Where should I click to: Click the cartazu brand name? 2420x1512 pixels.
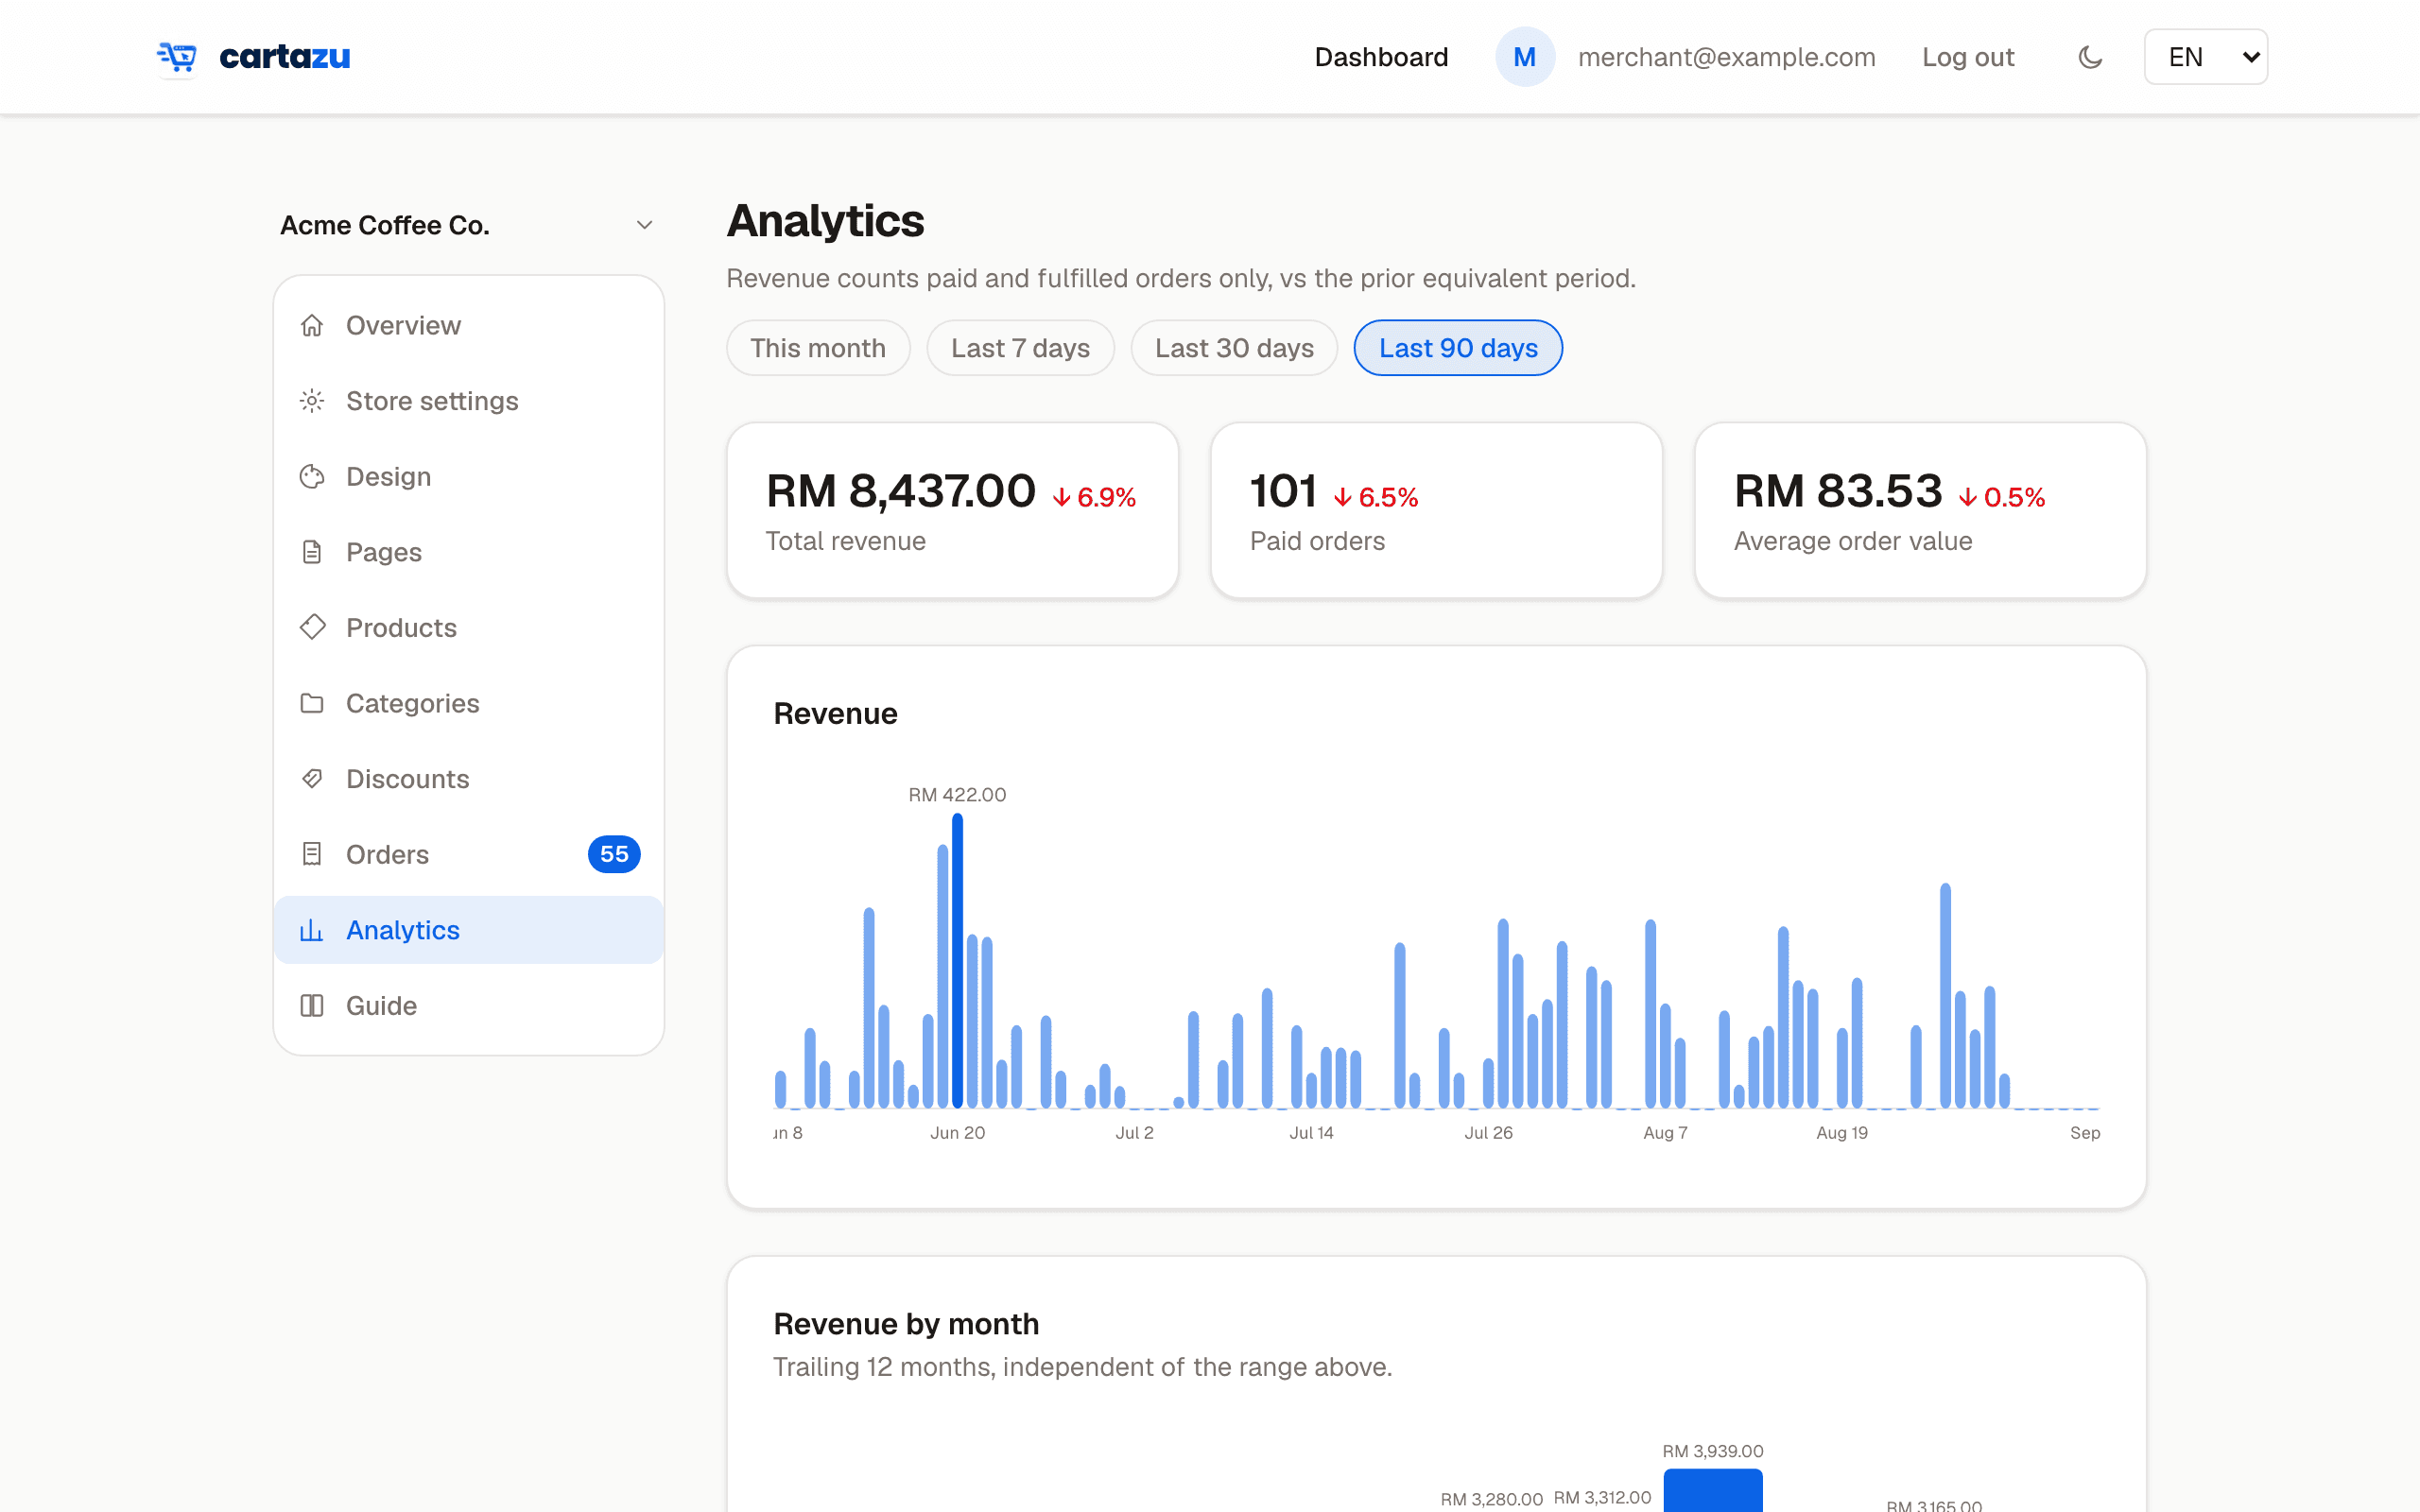pyautogui.click(x=285, y=57)
